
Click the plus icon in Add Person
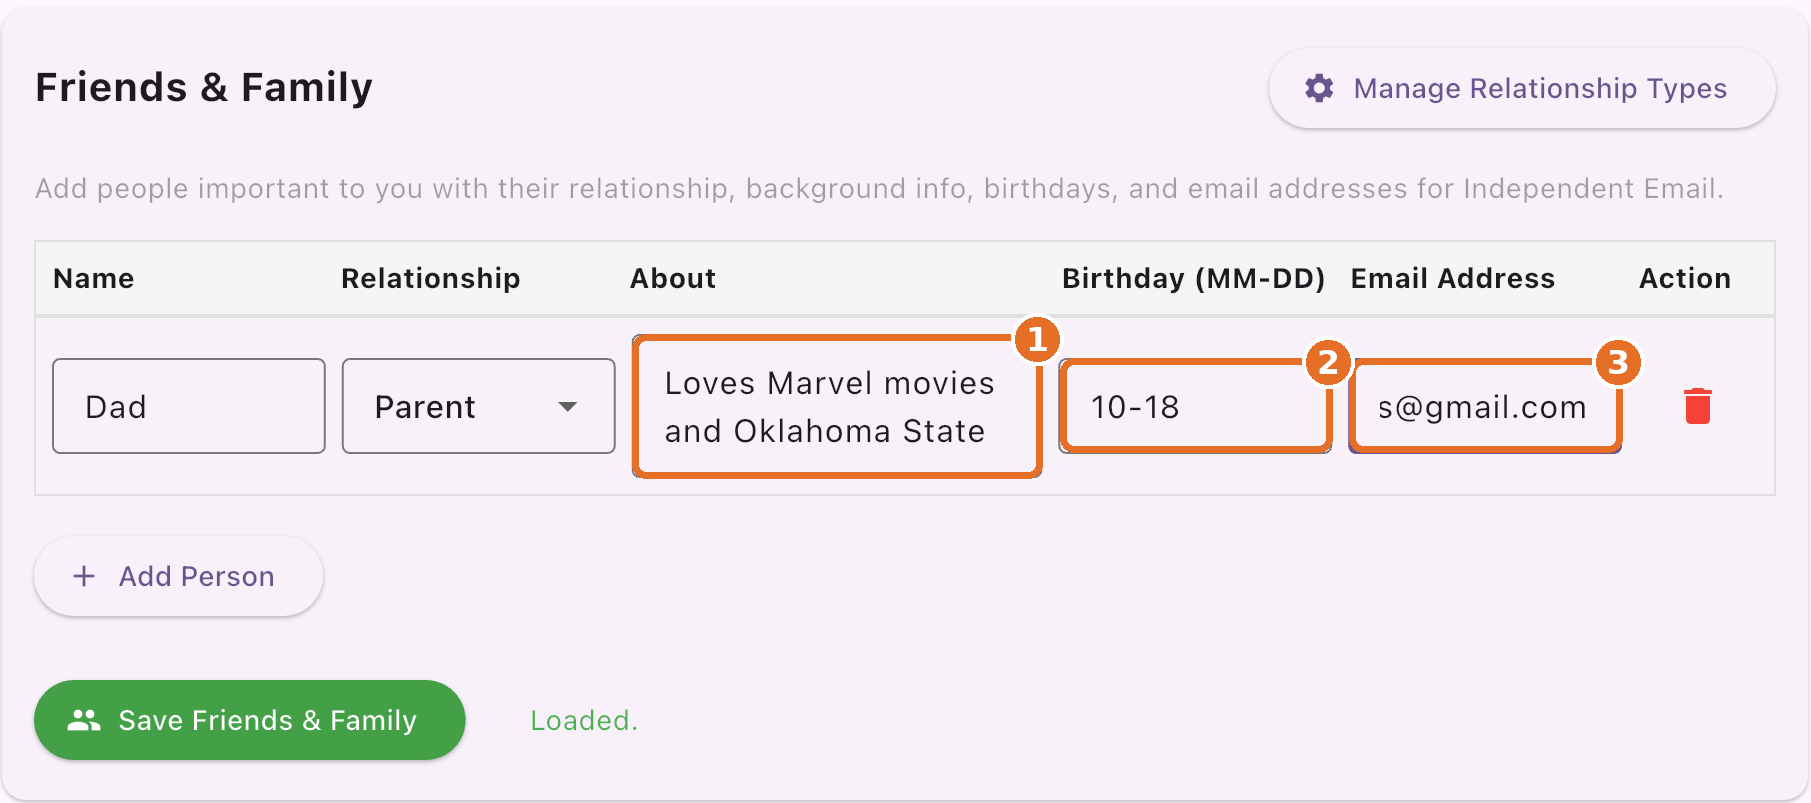(84, 576)
